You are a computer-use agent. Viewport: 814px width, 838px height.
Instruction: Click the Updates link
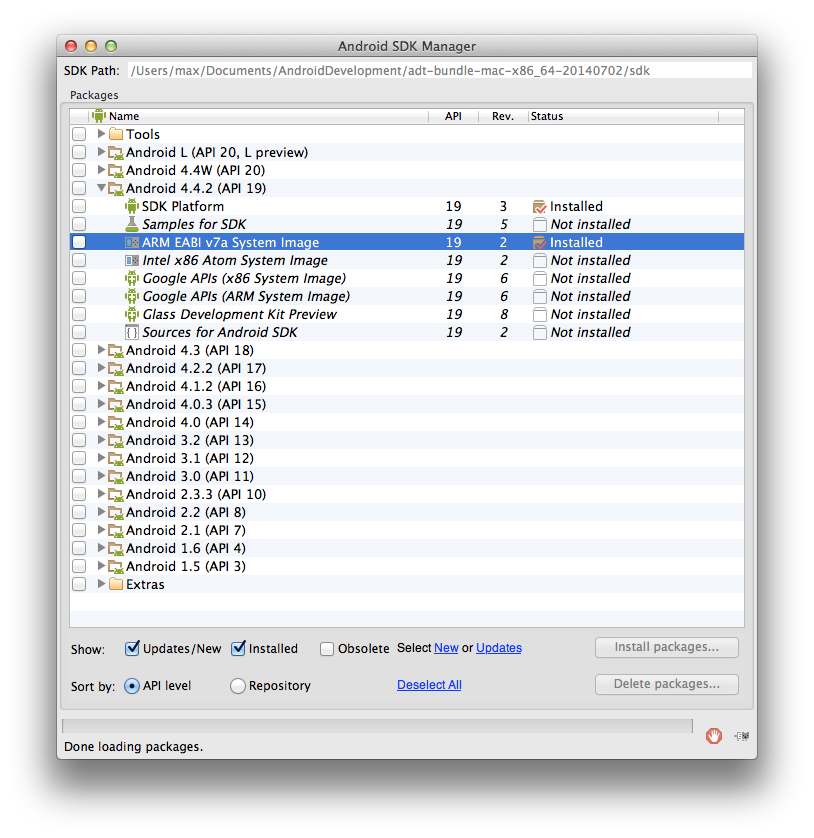[x=499, y=648]
